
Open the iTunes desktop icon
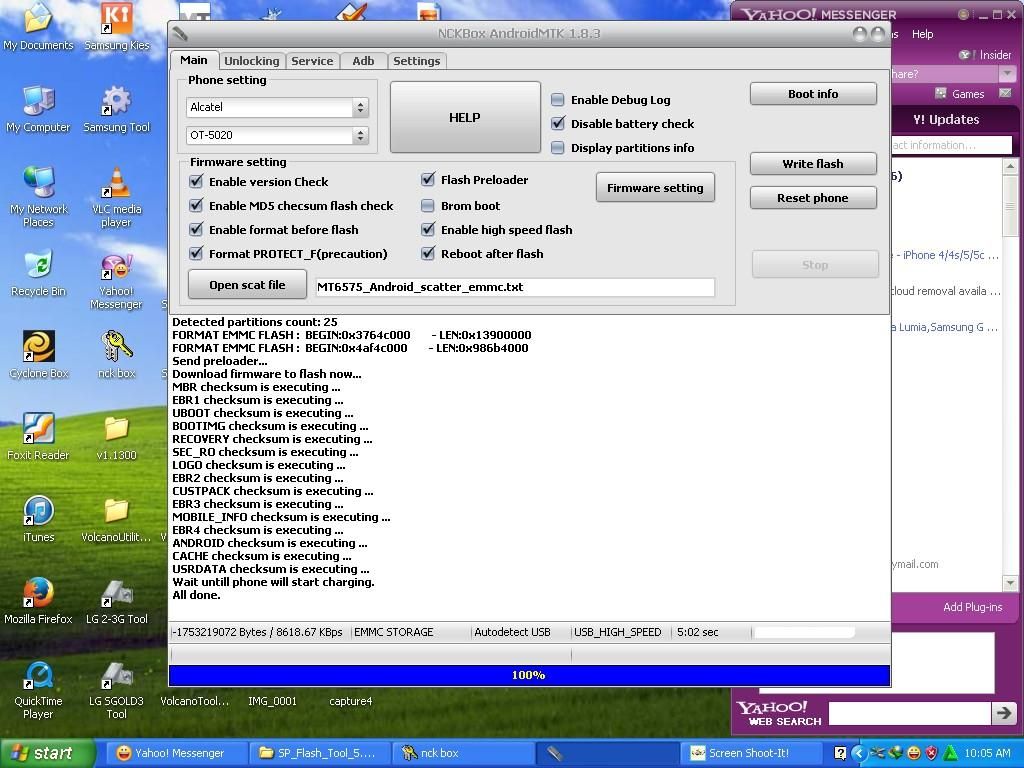(x=38, y=514)
